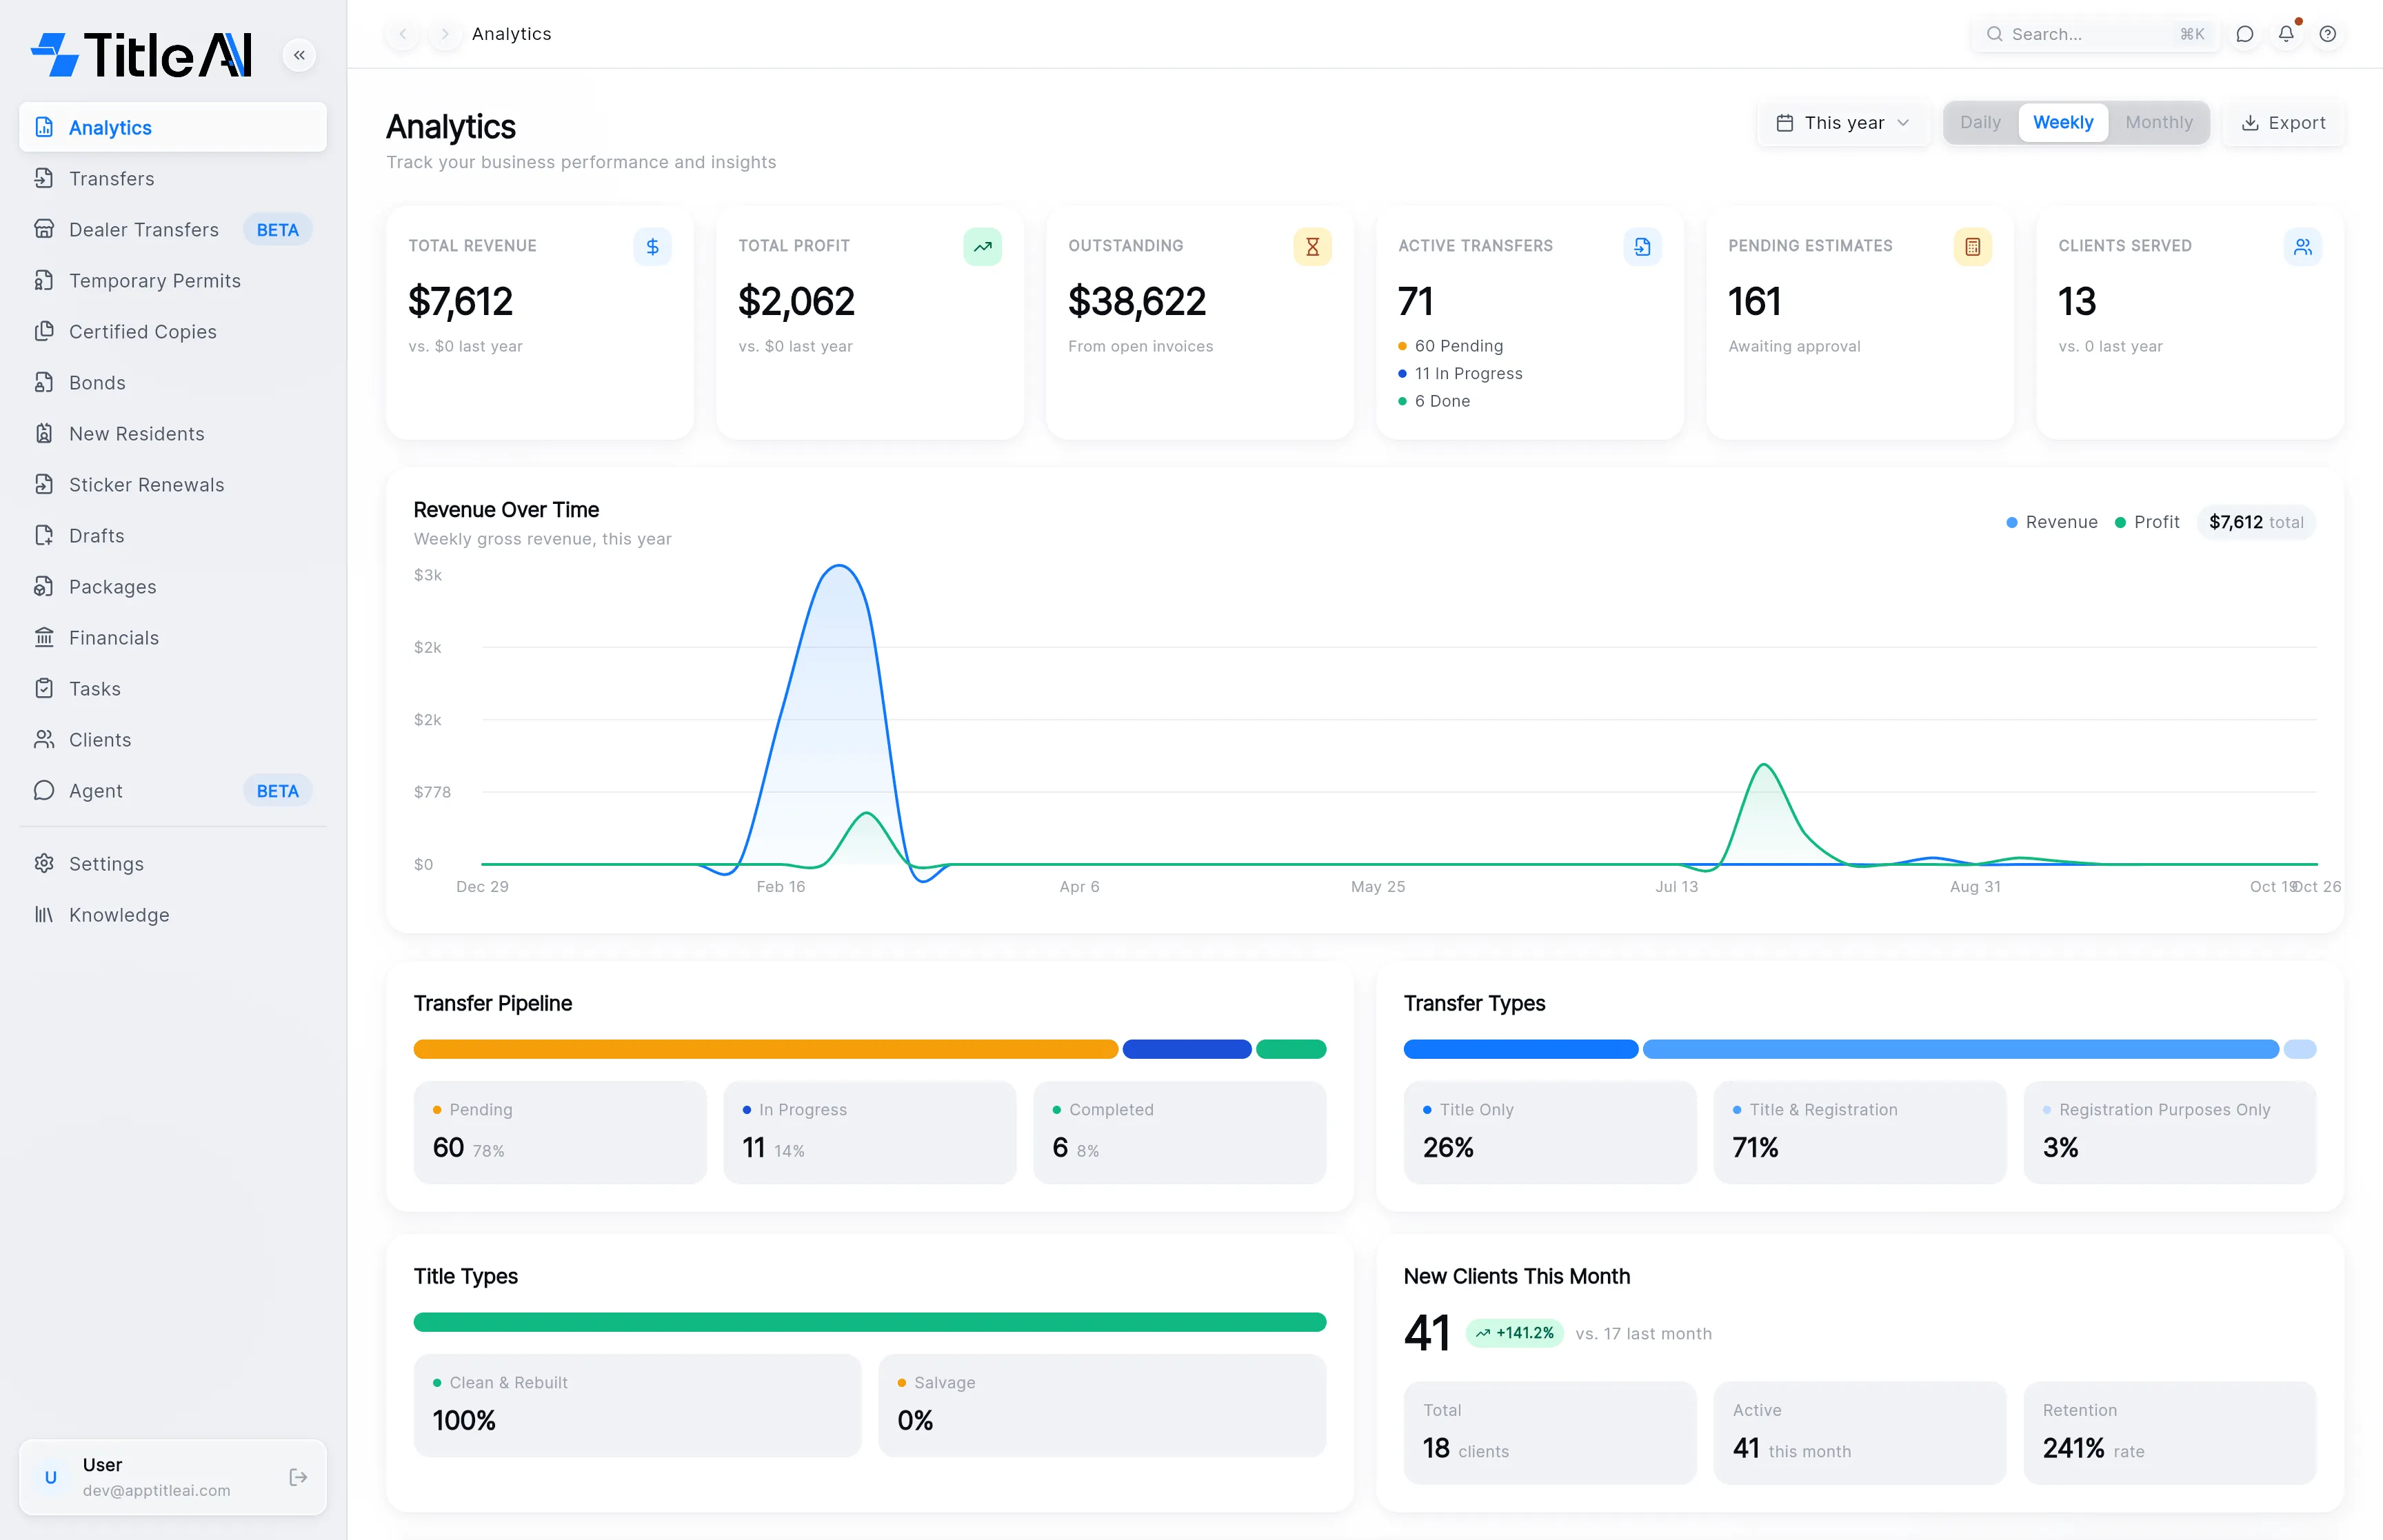This screenshot has height=1540, width=2383.
Task: Click the $7,612 total pill in the chart header
Action: point(2256,522)
